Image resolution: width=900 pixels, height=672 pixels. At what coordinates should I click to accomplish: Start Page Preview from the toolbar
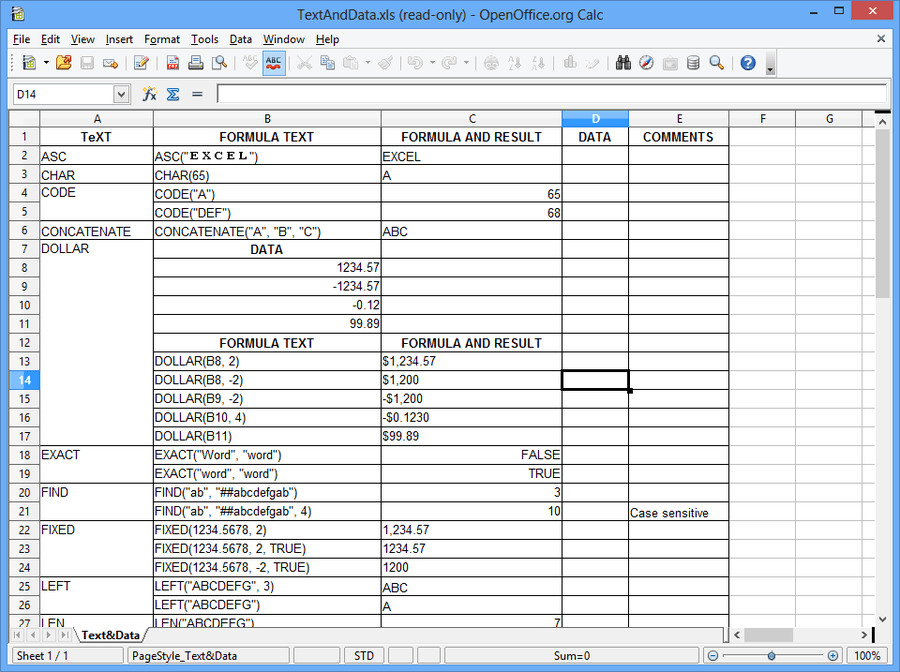(x=220, y=62)
